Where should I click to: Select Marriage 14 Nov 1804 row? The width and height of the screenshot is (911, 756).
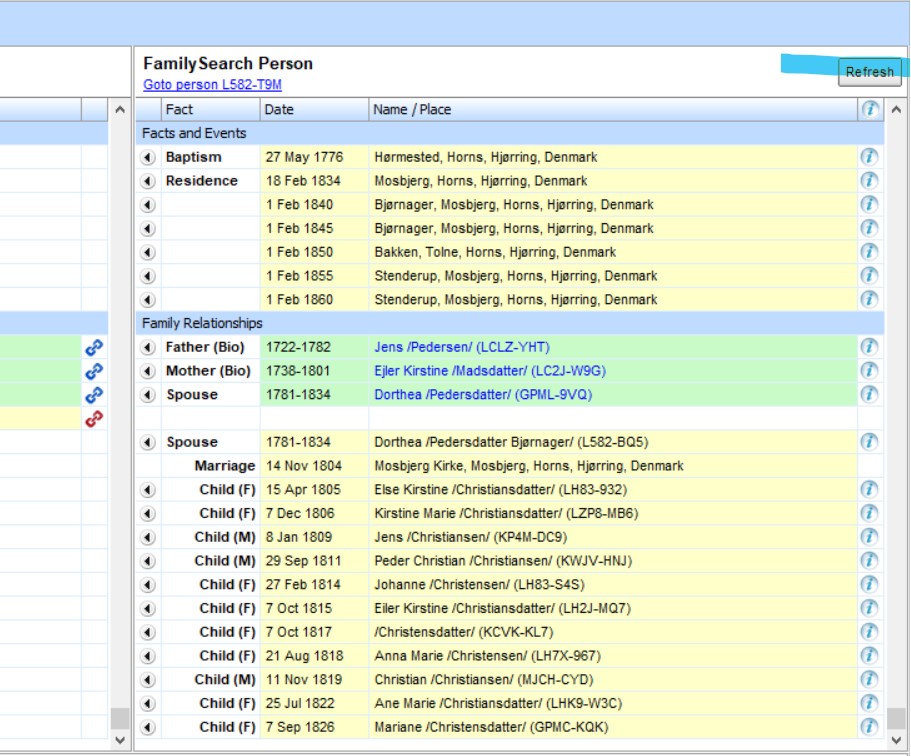coord(510,466)
